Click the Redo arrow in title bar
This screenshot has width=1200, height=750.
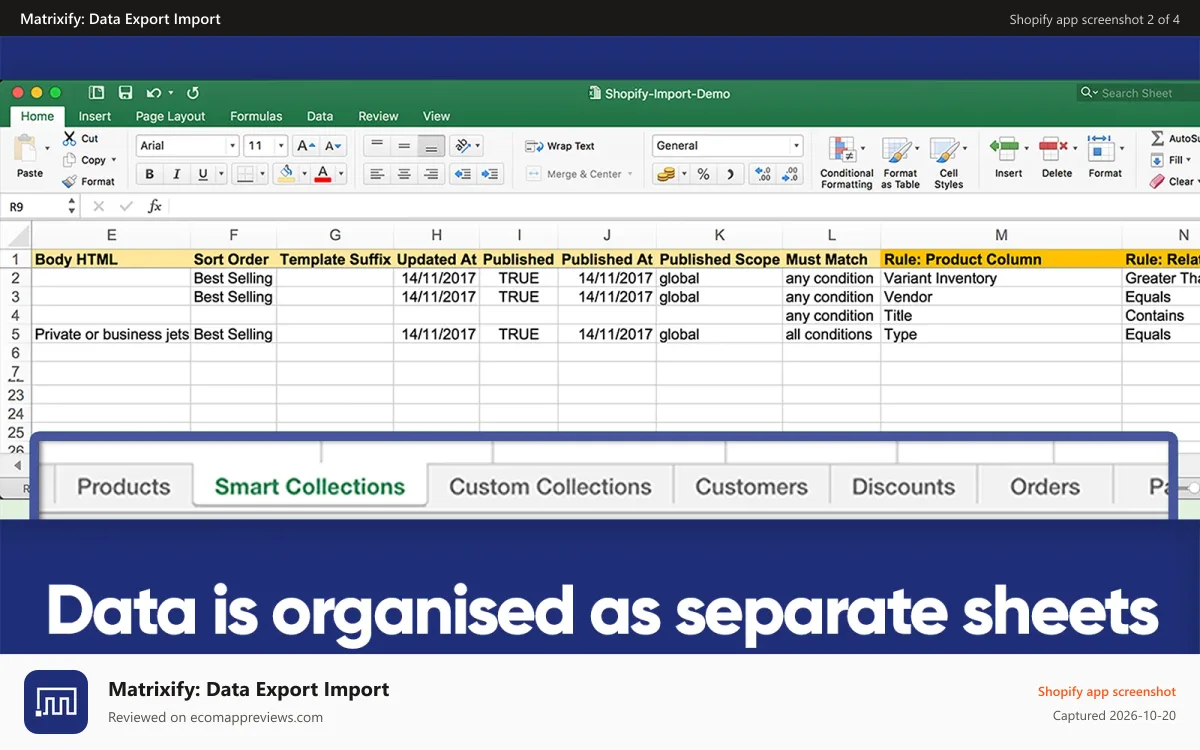point(193,93)
